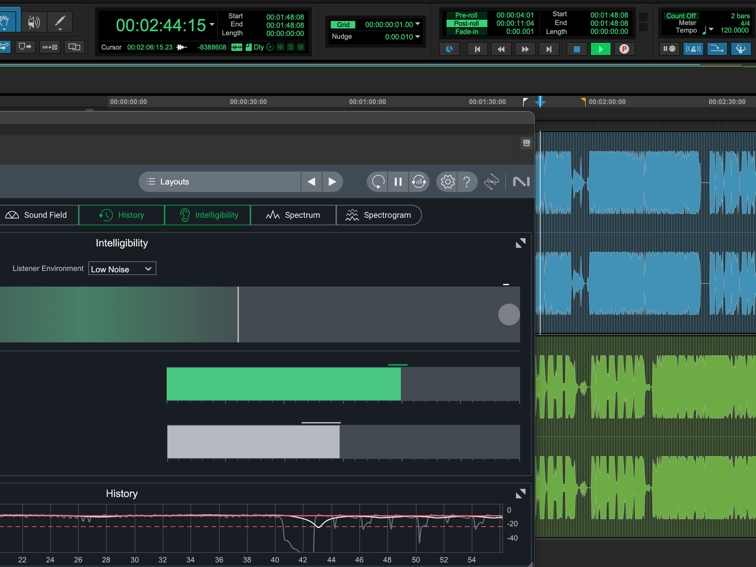Return to zero in transport
756x567 pixels.
click(477, 49)
